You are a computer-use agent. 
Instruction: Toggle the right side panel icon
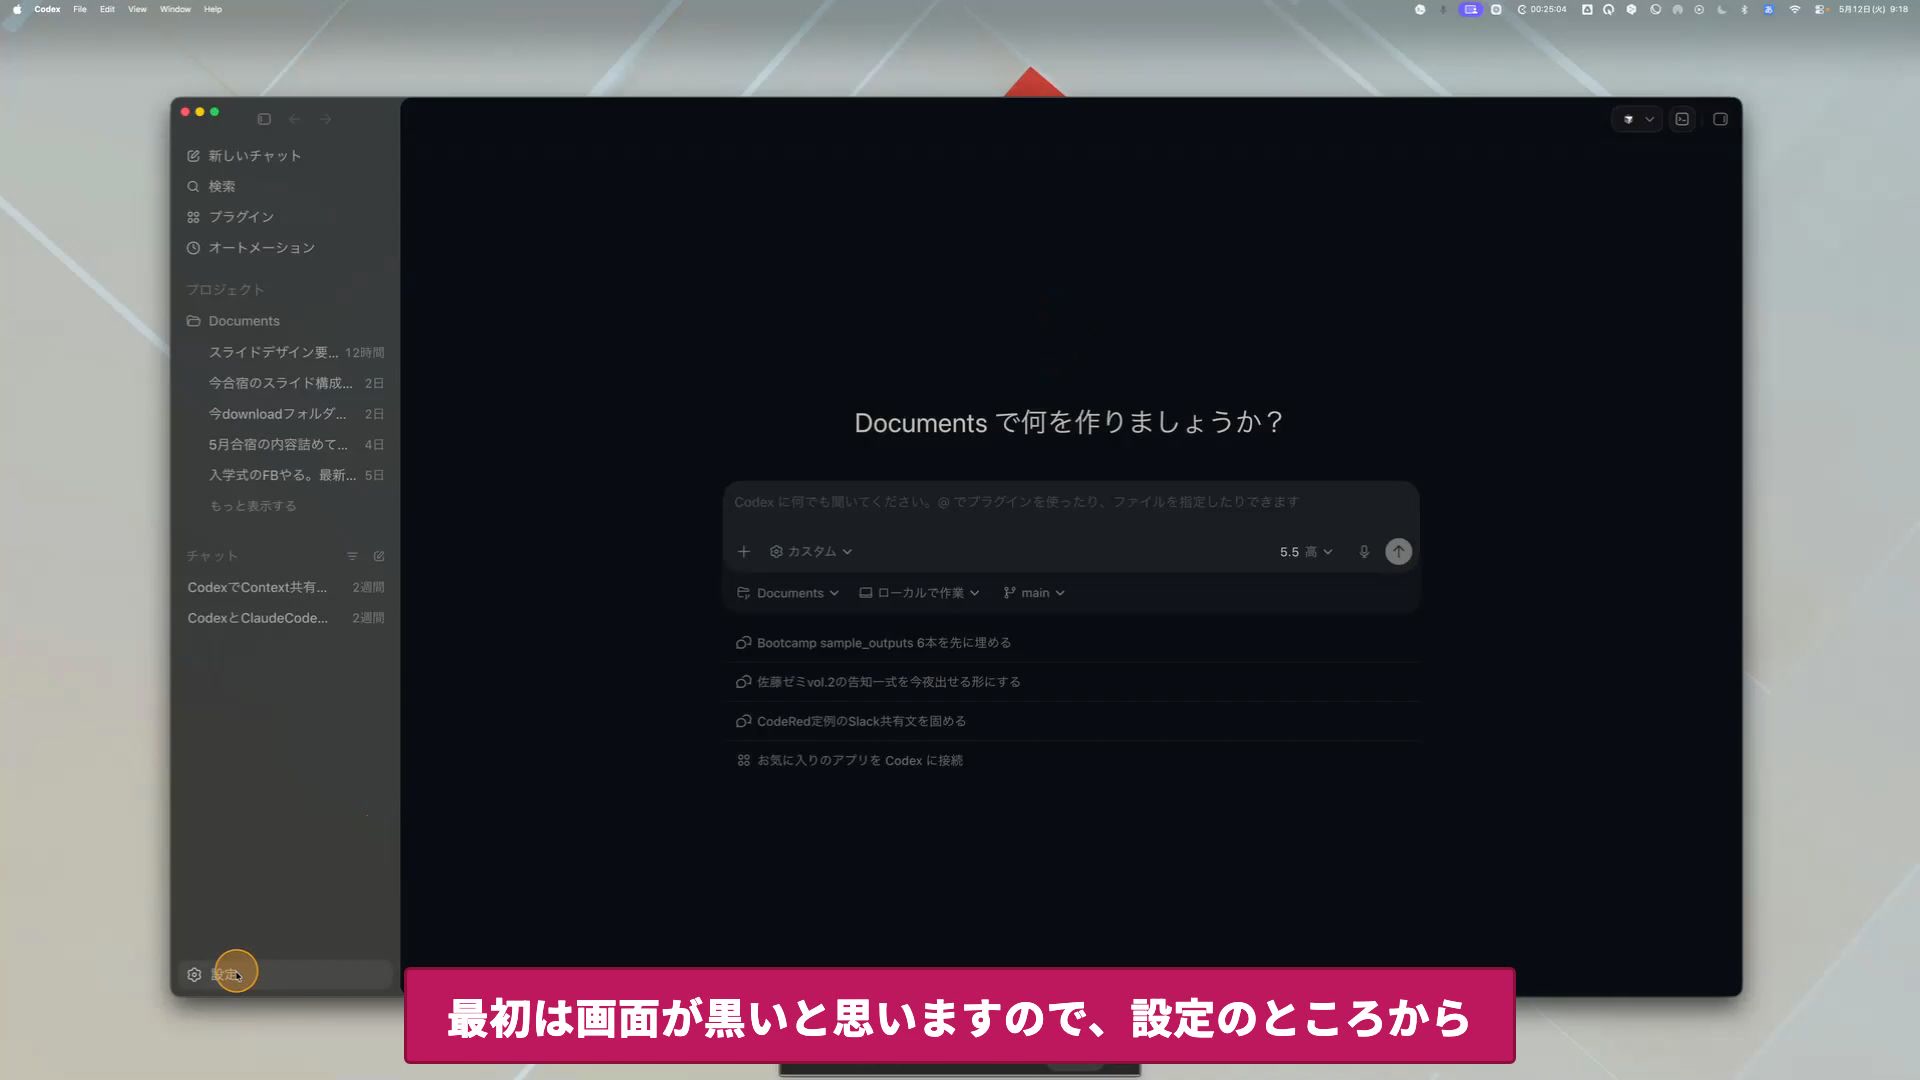click(1720, 119)
